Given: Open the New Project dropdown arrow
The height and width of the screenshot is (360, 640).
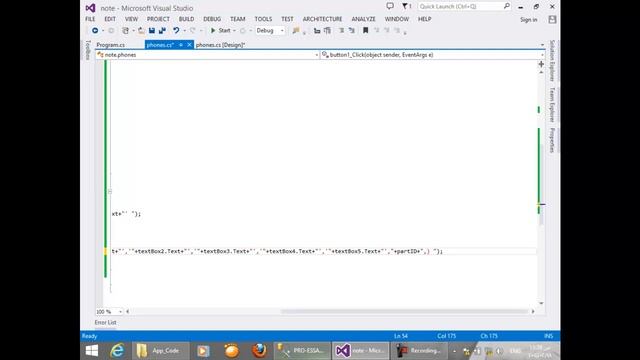Looking at the screenshot, I should coord(133,31).
